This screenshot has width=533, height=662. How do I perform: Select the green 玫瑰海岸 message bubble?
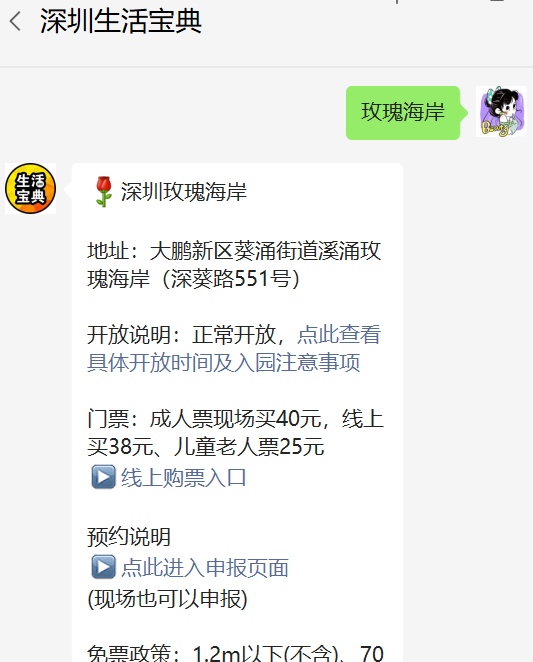[x=403, y=113]
